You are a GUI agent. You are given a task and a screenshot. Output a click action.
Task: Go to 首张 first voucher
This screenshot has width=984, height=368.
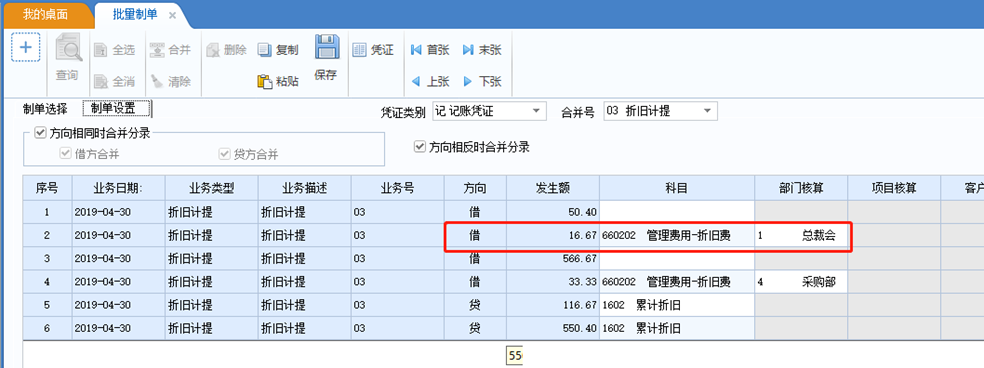pos(430,50)
